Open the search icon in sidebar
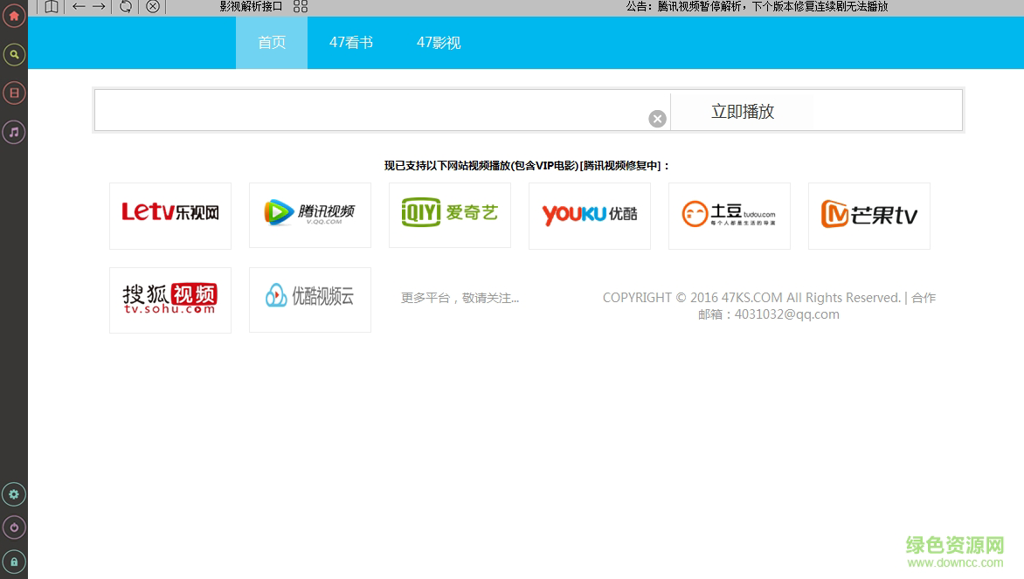The width and height of the screenshot is (1024, 579). [14, 55]
